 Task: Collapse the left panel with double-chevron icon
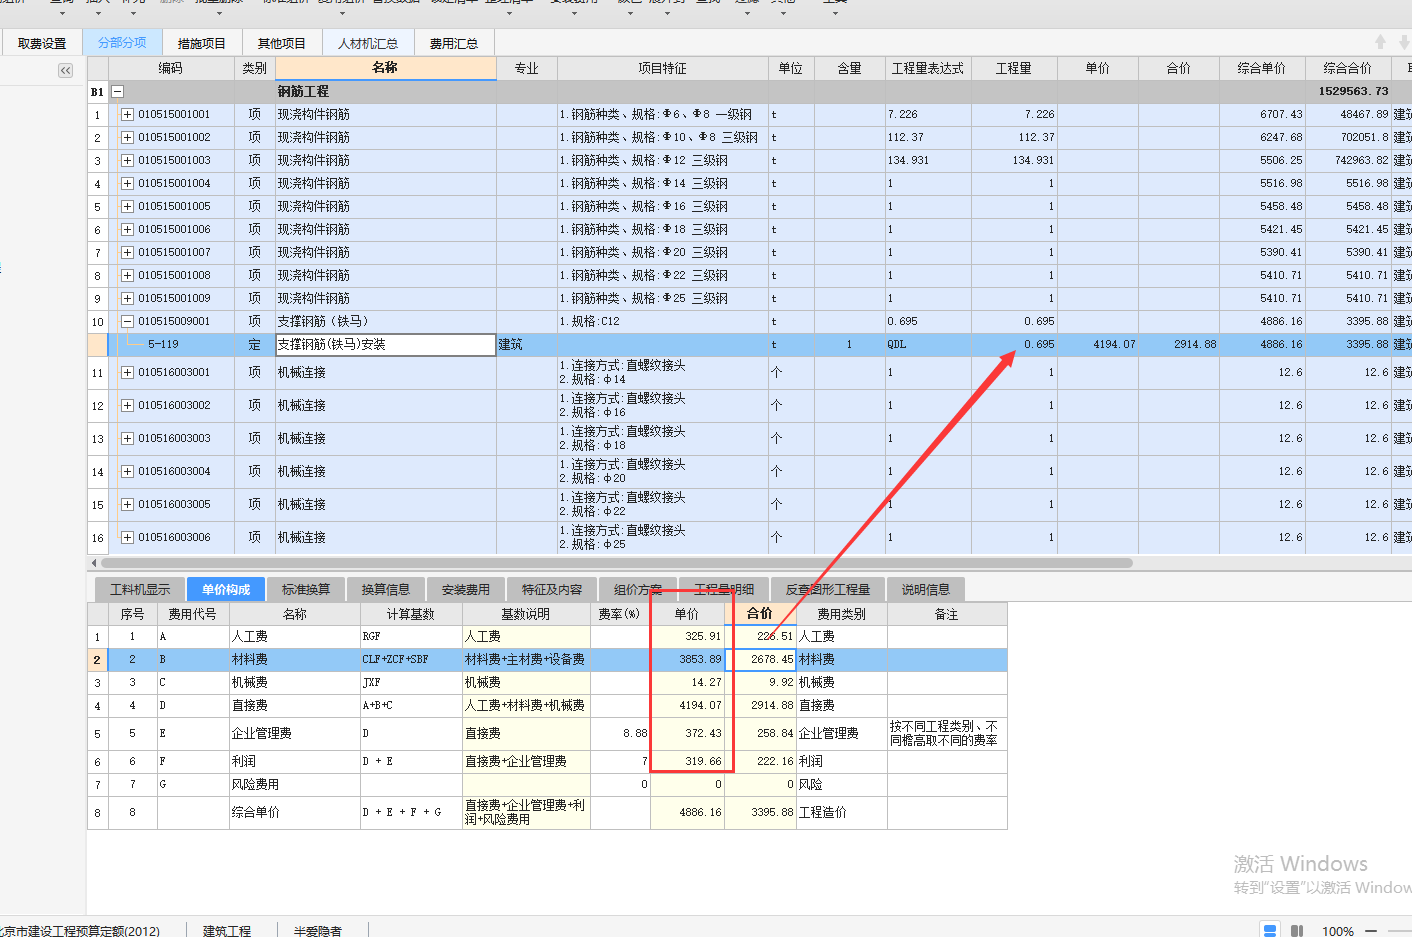point(65,70)
